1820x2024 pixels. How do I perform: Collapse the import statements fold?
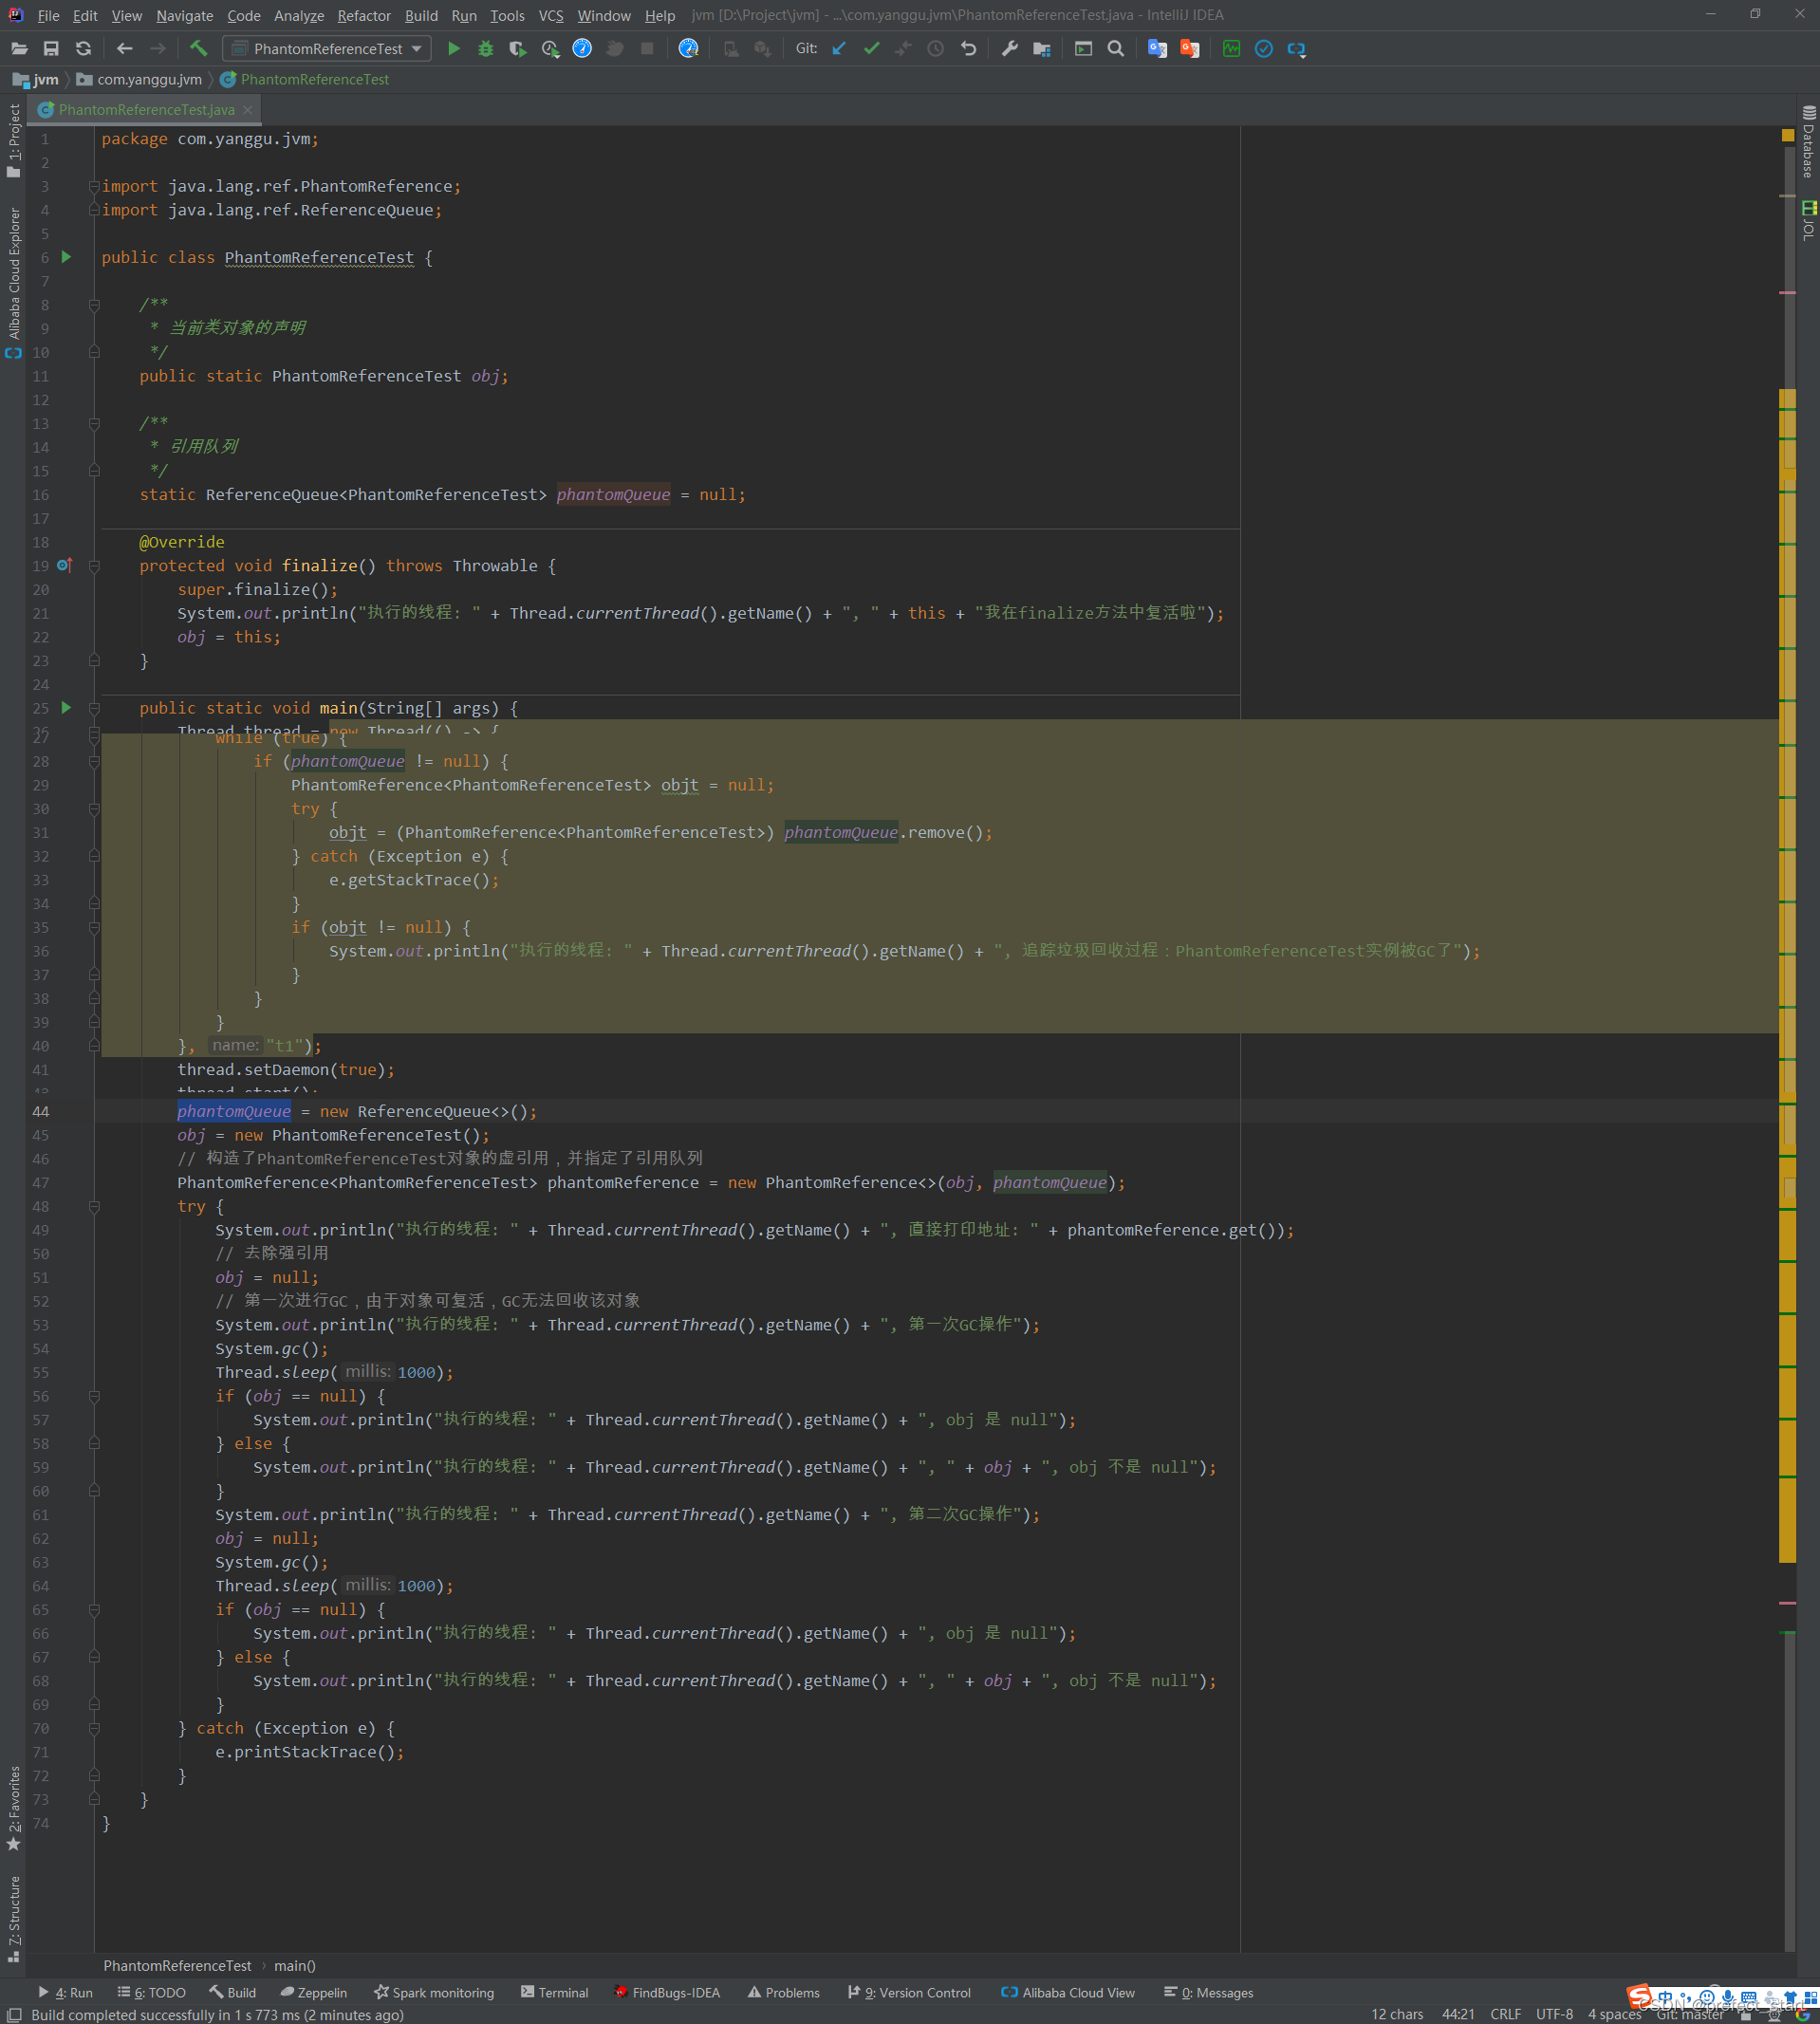pyautogui.click(x=94, y=186)
